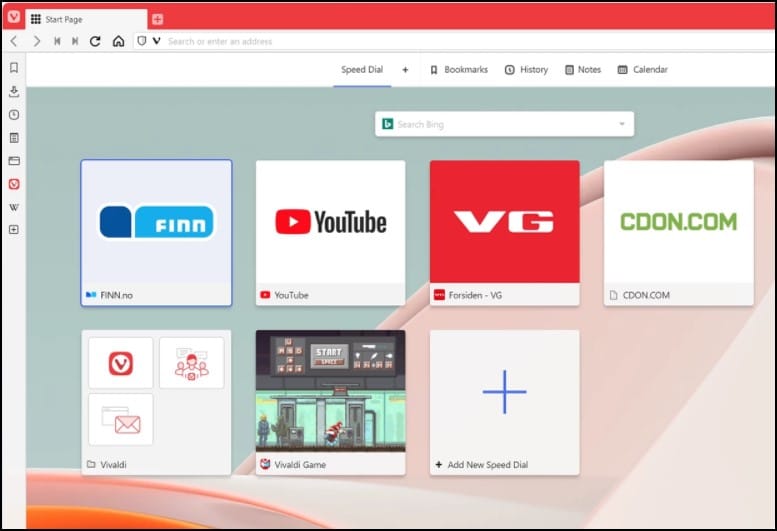Select the Speed Dial tab

click(x=362, y=70)
